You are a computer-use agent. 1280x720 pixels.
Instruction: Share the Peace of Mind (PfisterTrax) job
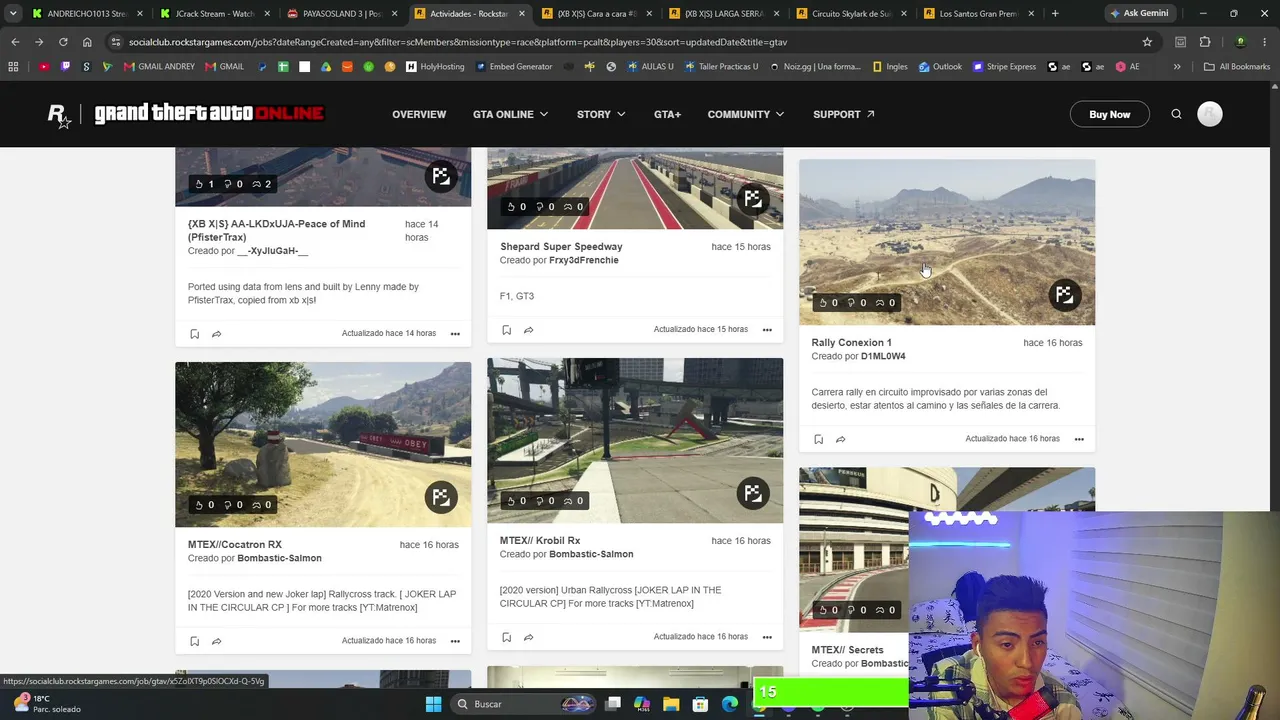[216, 334]
